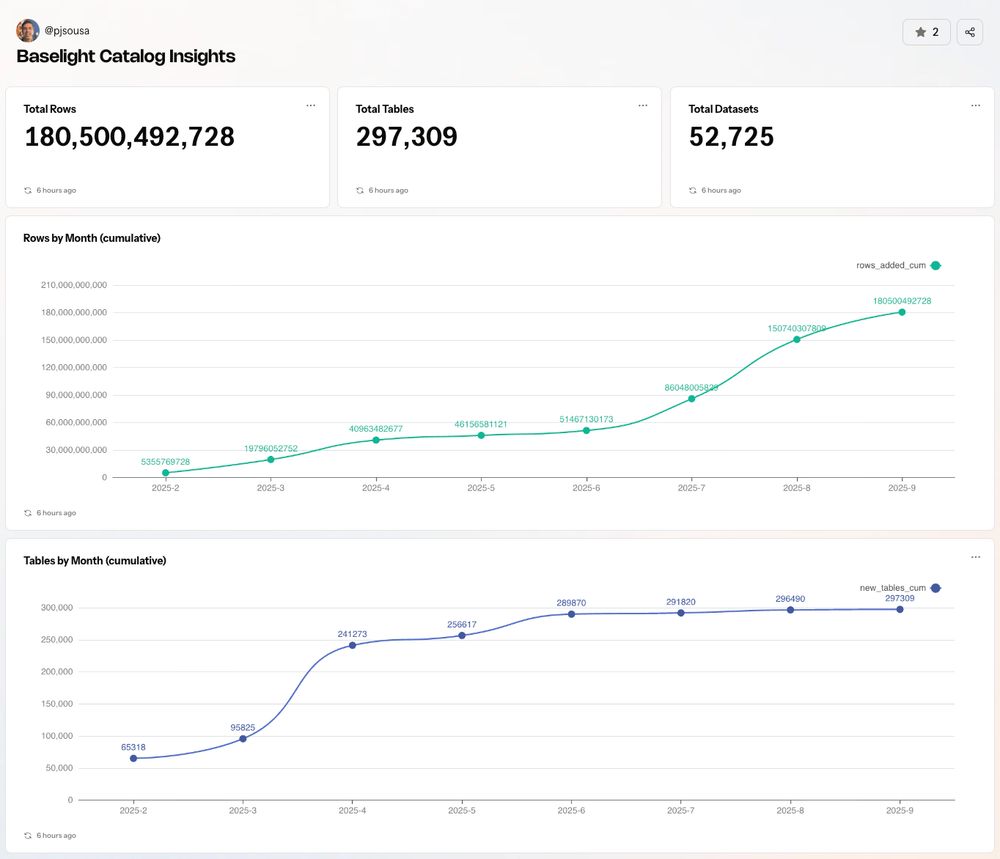Click the 210,000,000,000 y-axis label
The height and width of the screenshot is (859, 1000).
tap(74, 285)
